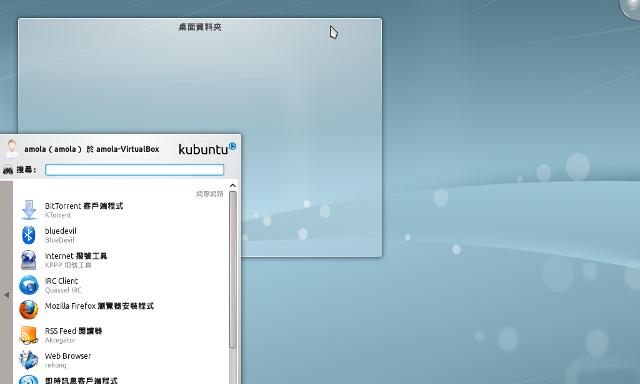The width and height of the screenshot is (640, 384).
Task: Select "bluedevil" entry text
Action: [x=60, y=231]
